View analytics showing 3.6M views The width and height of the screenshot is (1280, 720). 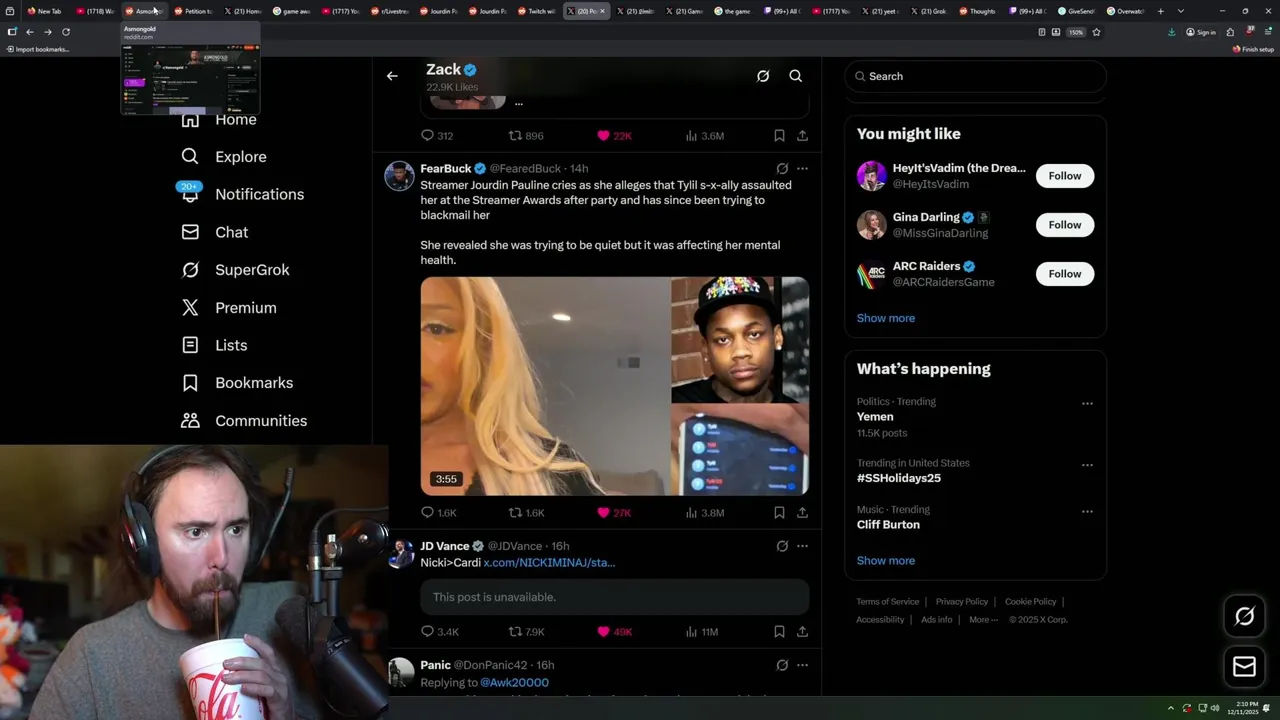tap(704, 136)
